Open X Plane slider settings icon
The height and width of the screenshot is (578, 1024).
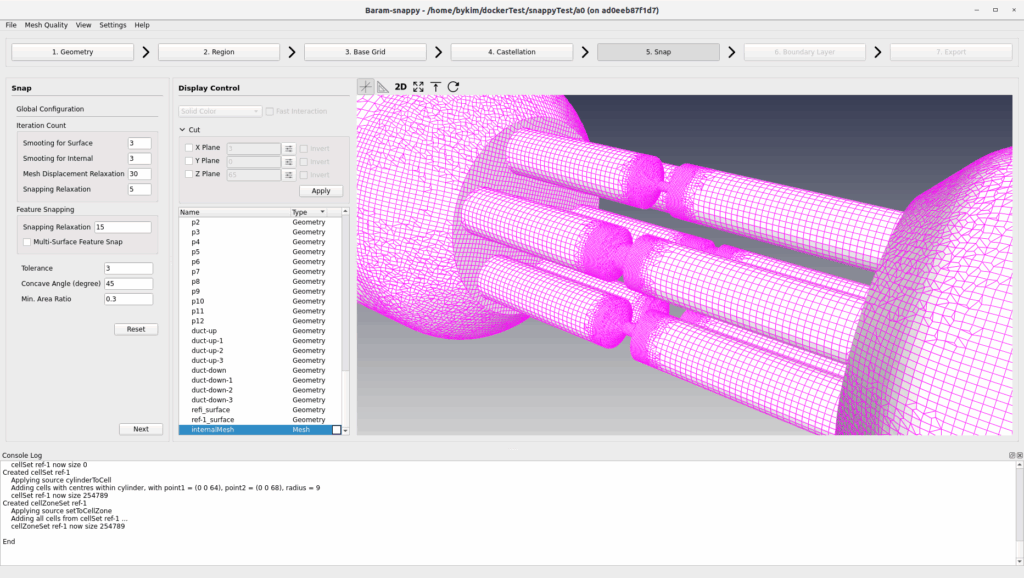pos(288,148)
